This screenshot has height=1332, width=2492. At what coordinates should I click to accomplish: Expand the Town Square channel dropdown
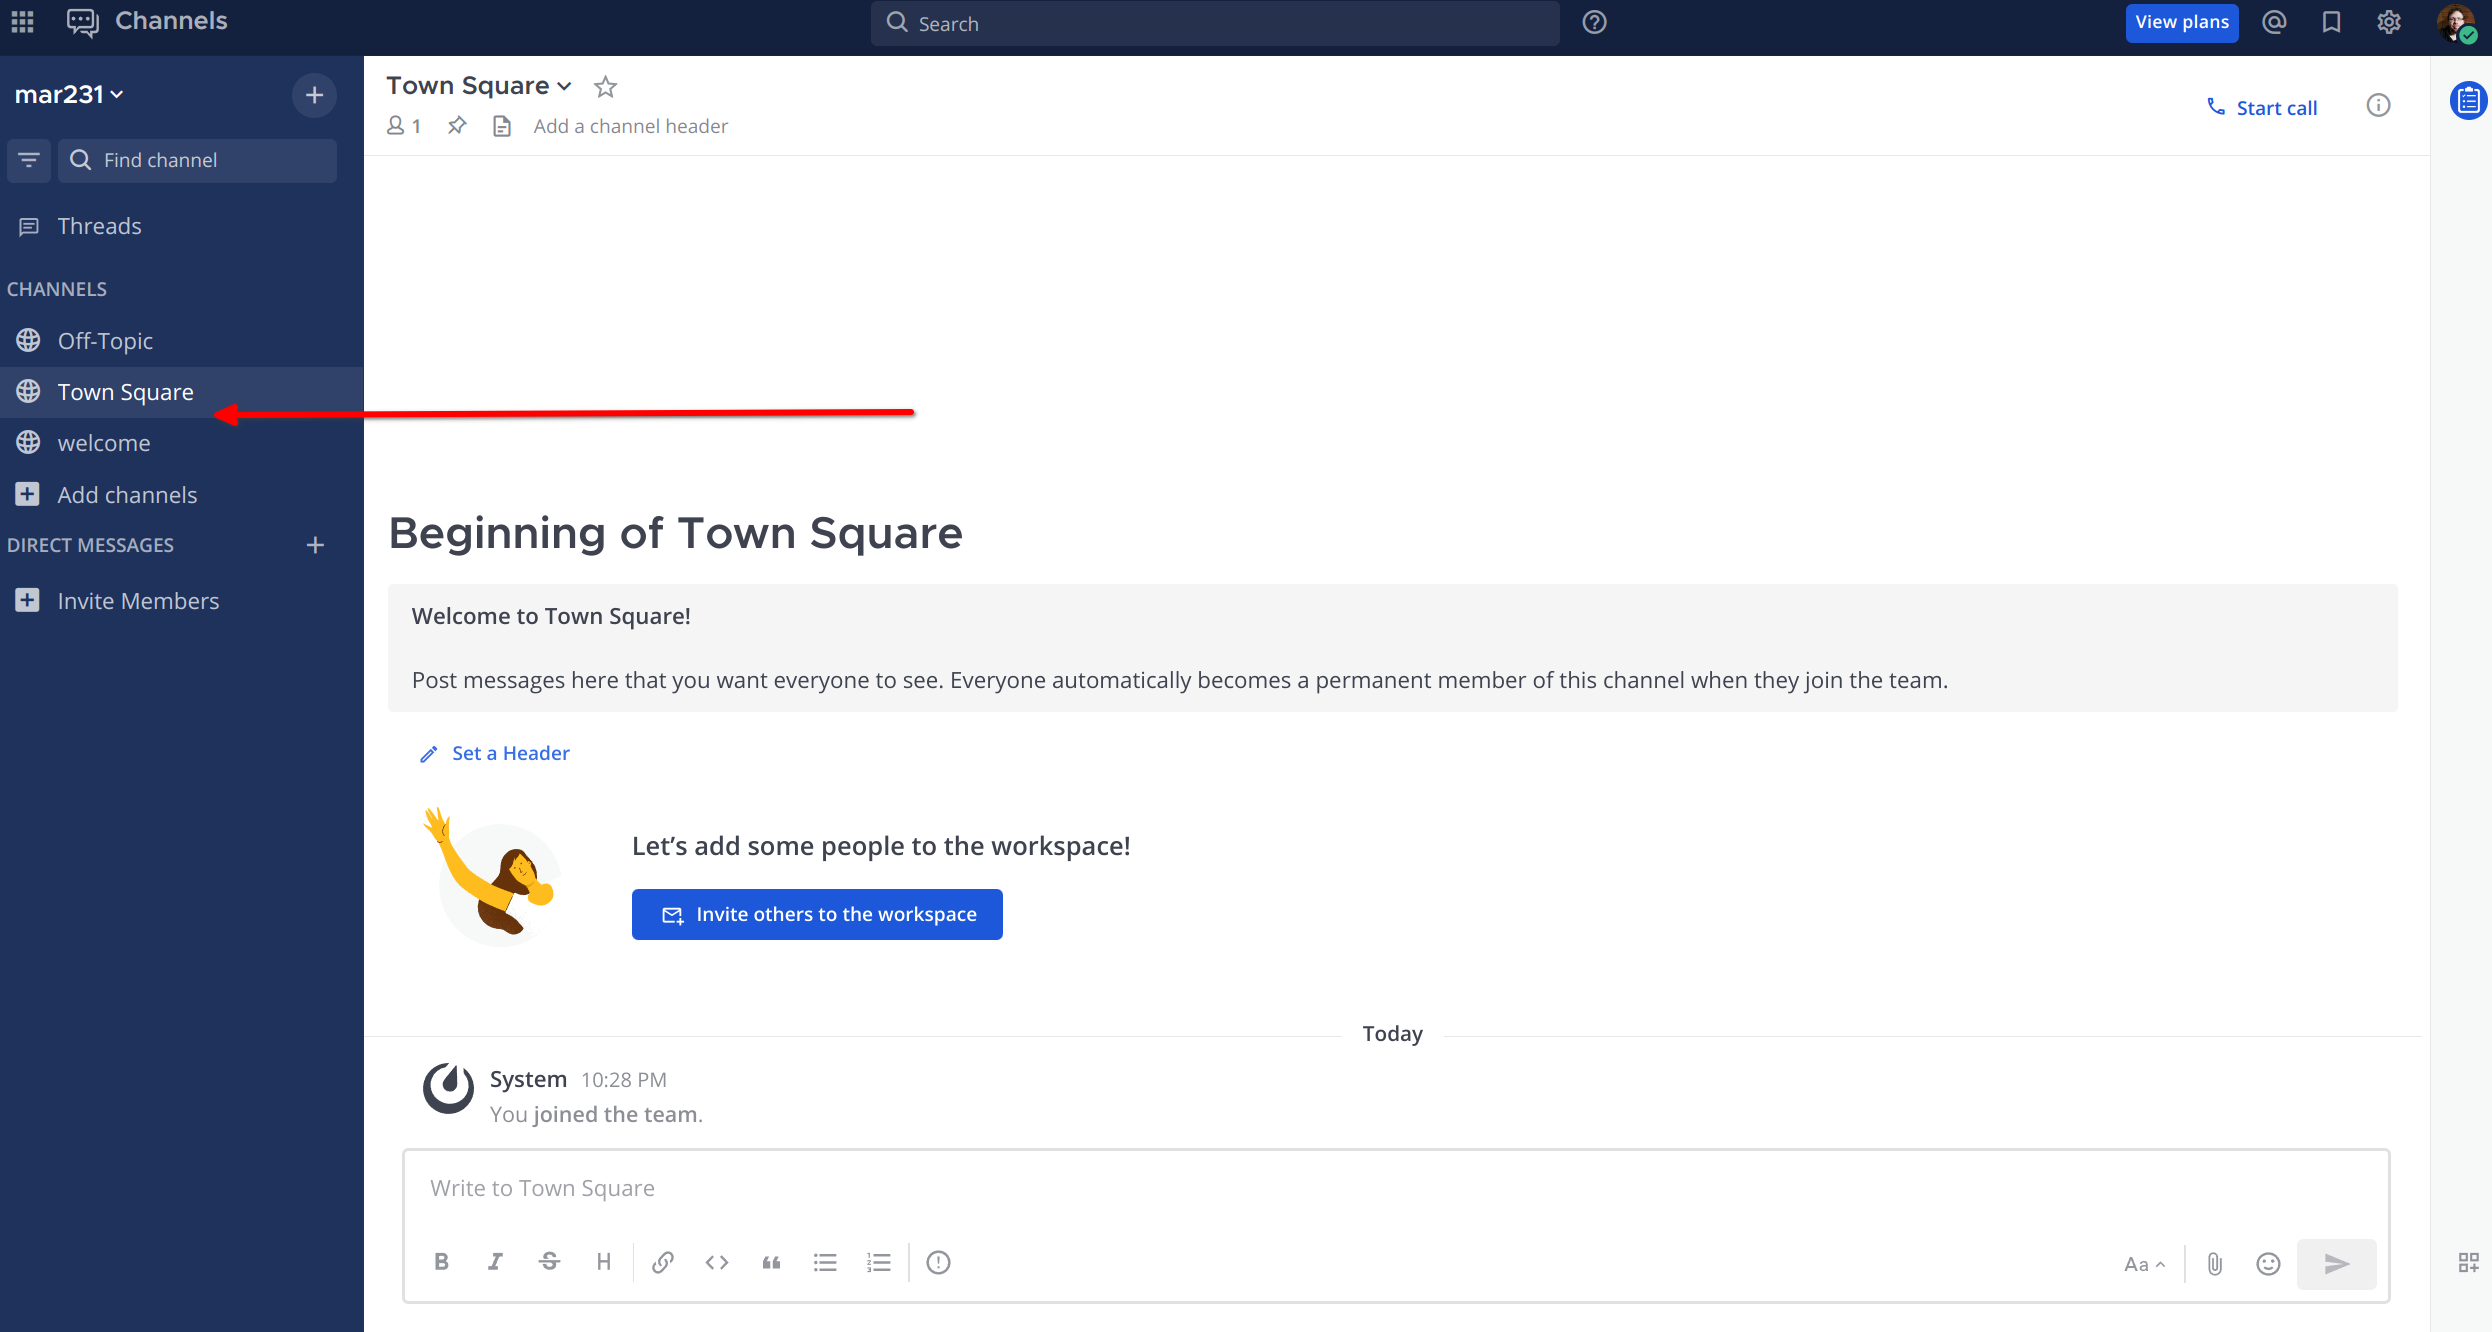click(x=479, y=86)
